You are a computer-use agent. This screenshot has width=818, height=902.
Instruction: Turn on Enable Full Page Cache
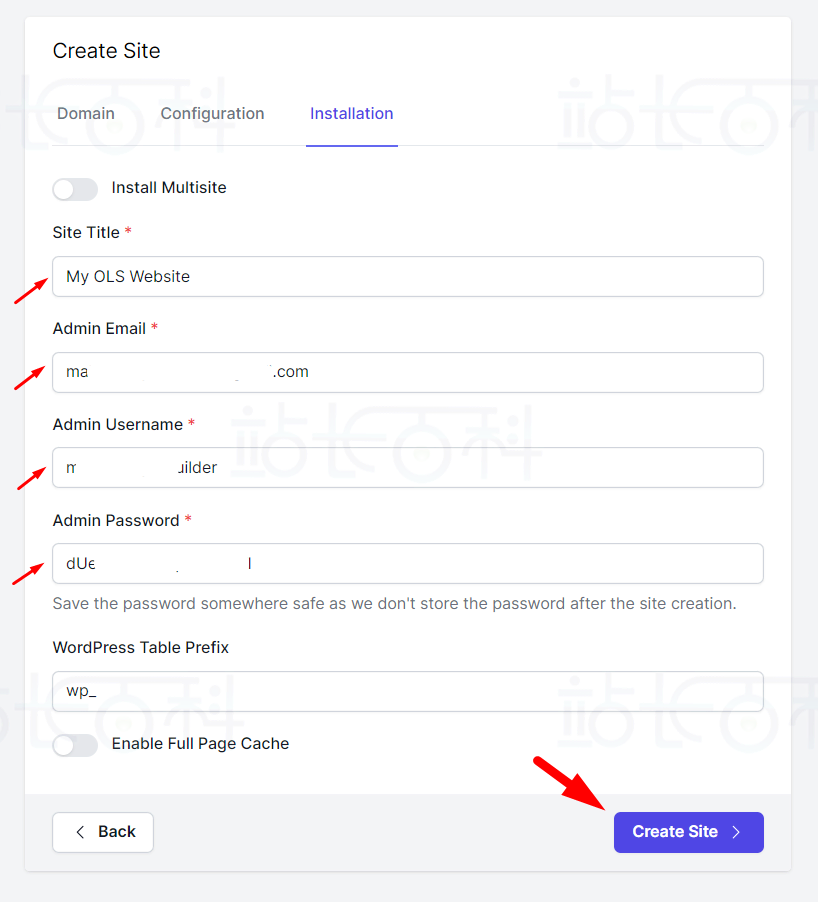click(x=75, y=745)
